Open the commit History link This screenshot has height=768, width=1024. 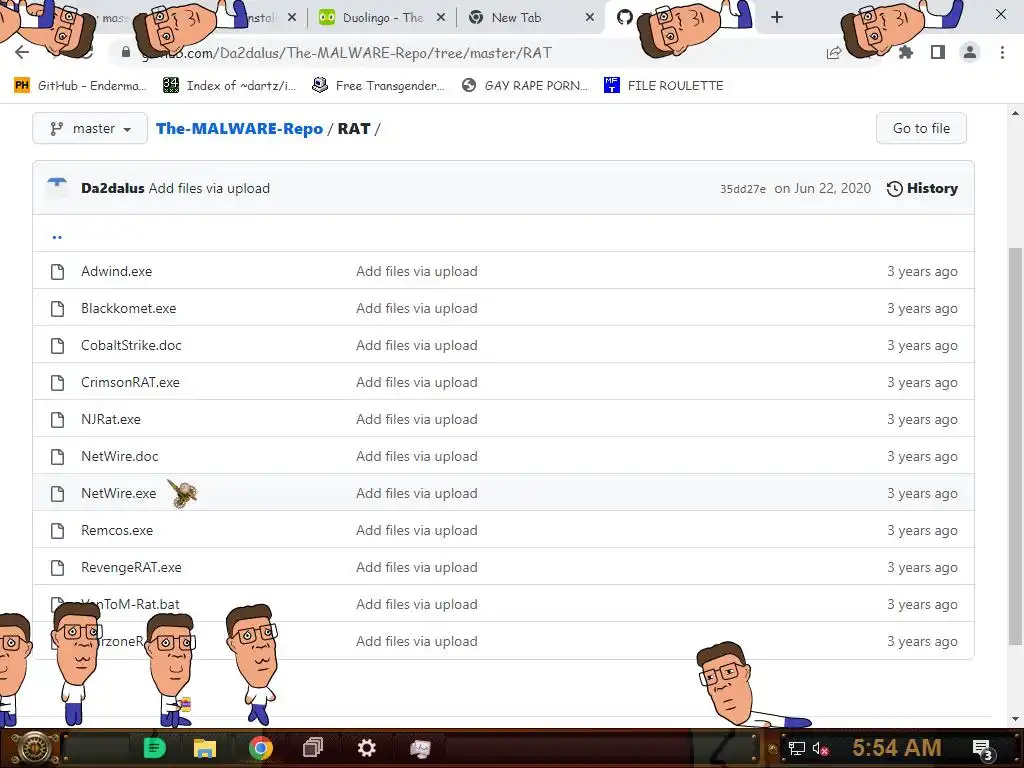tap(922, 189)
